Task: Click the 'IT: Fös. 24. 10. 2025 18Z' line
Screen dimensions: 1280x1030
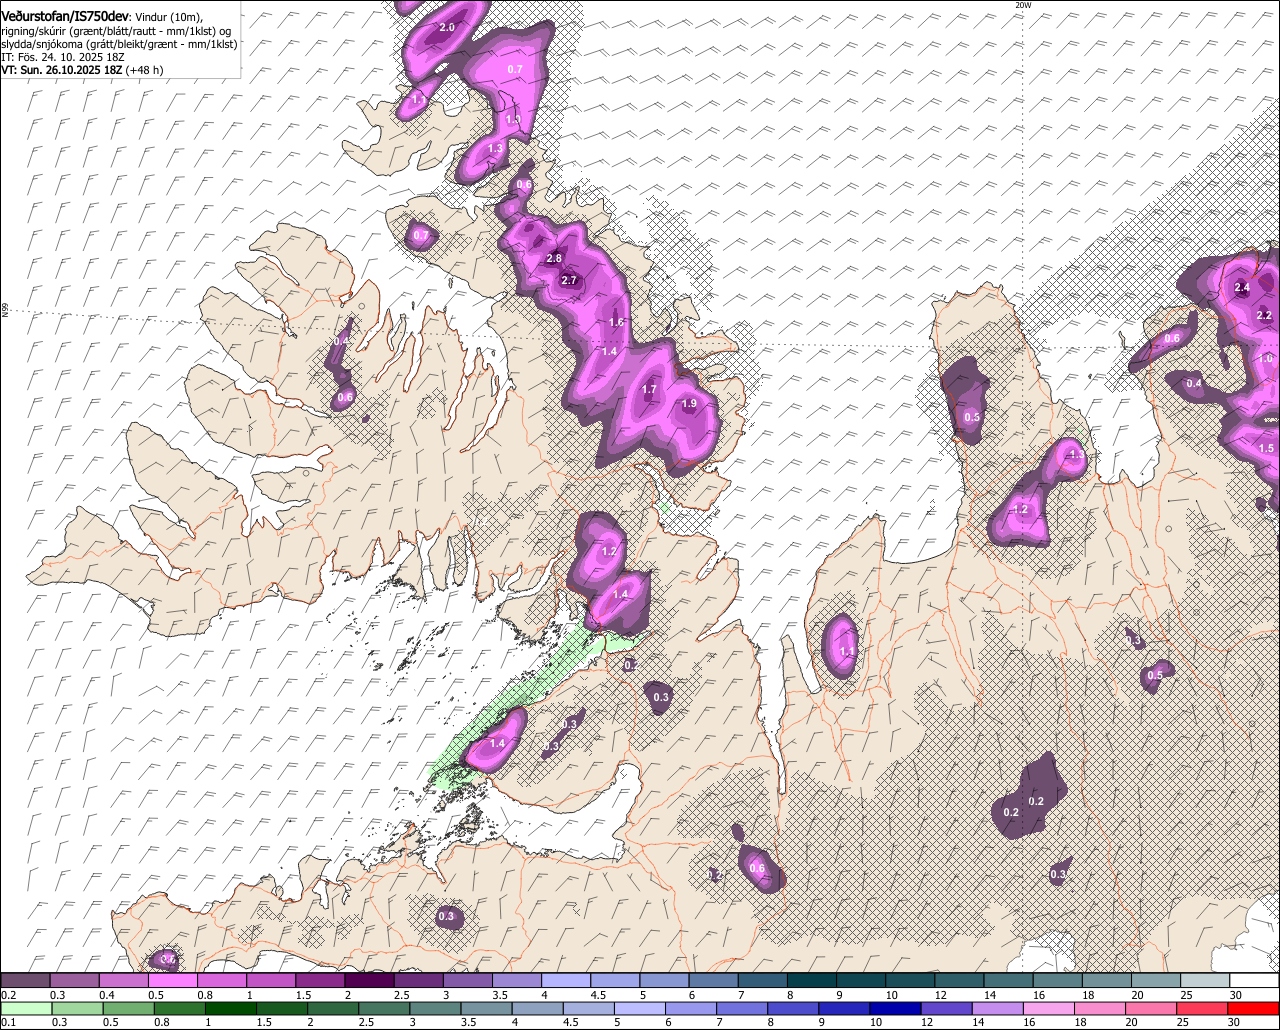Action: click(63, 57)
